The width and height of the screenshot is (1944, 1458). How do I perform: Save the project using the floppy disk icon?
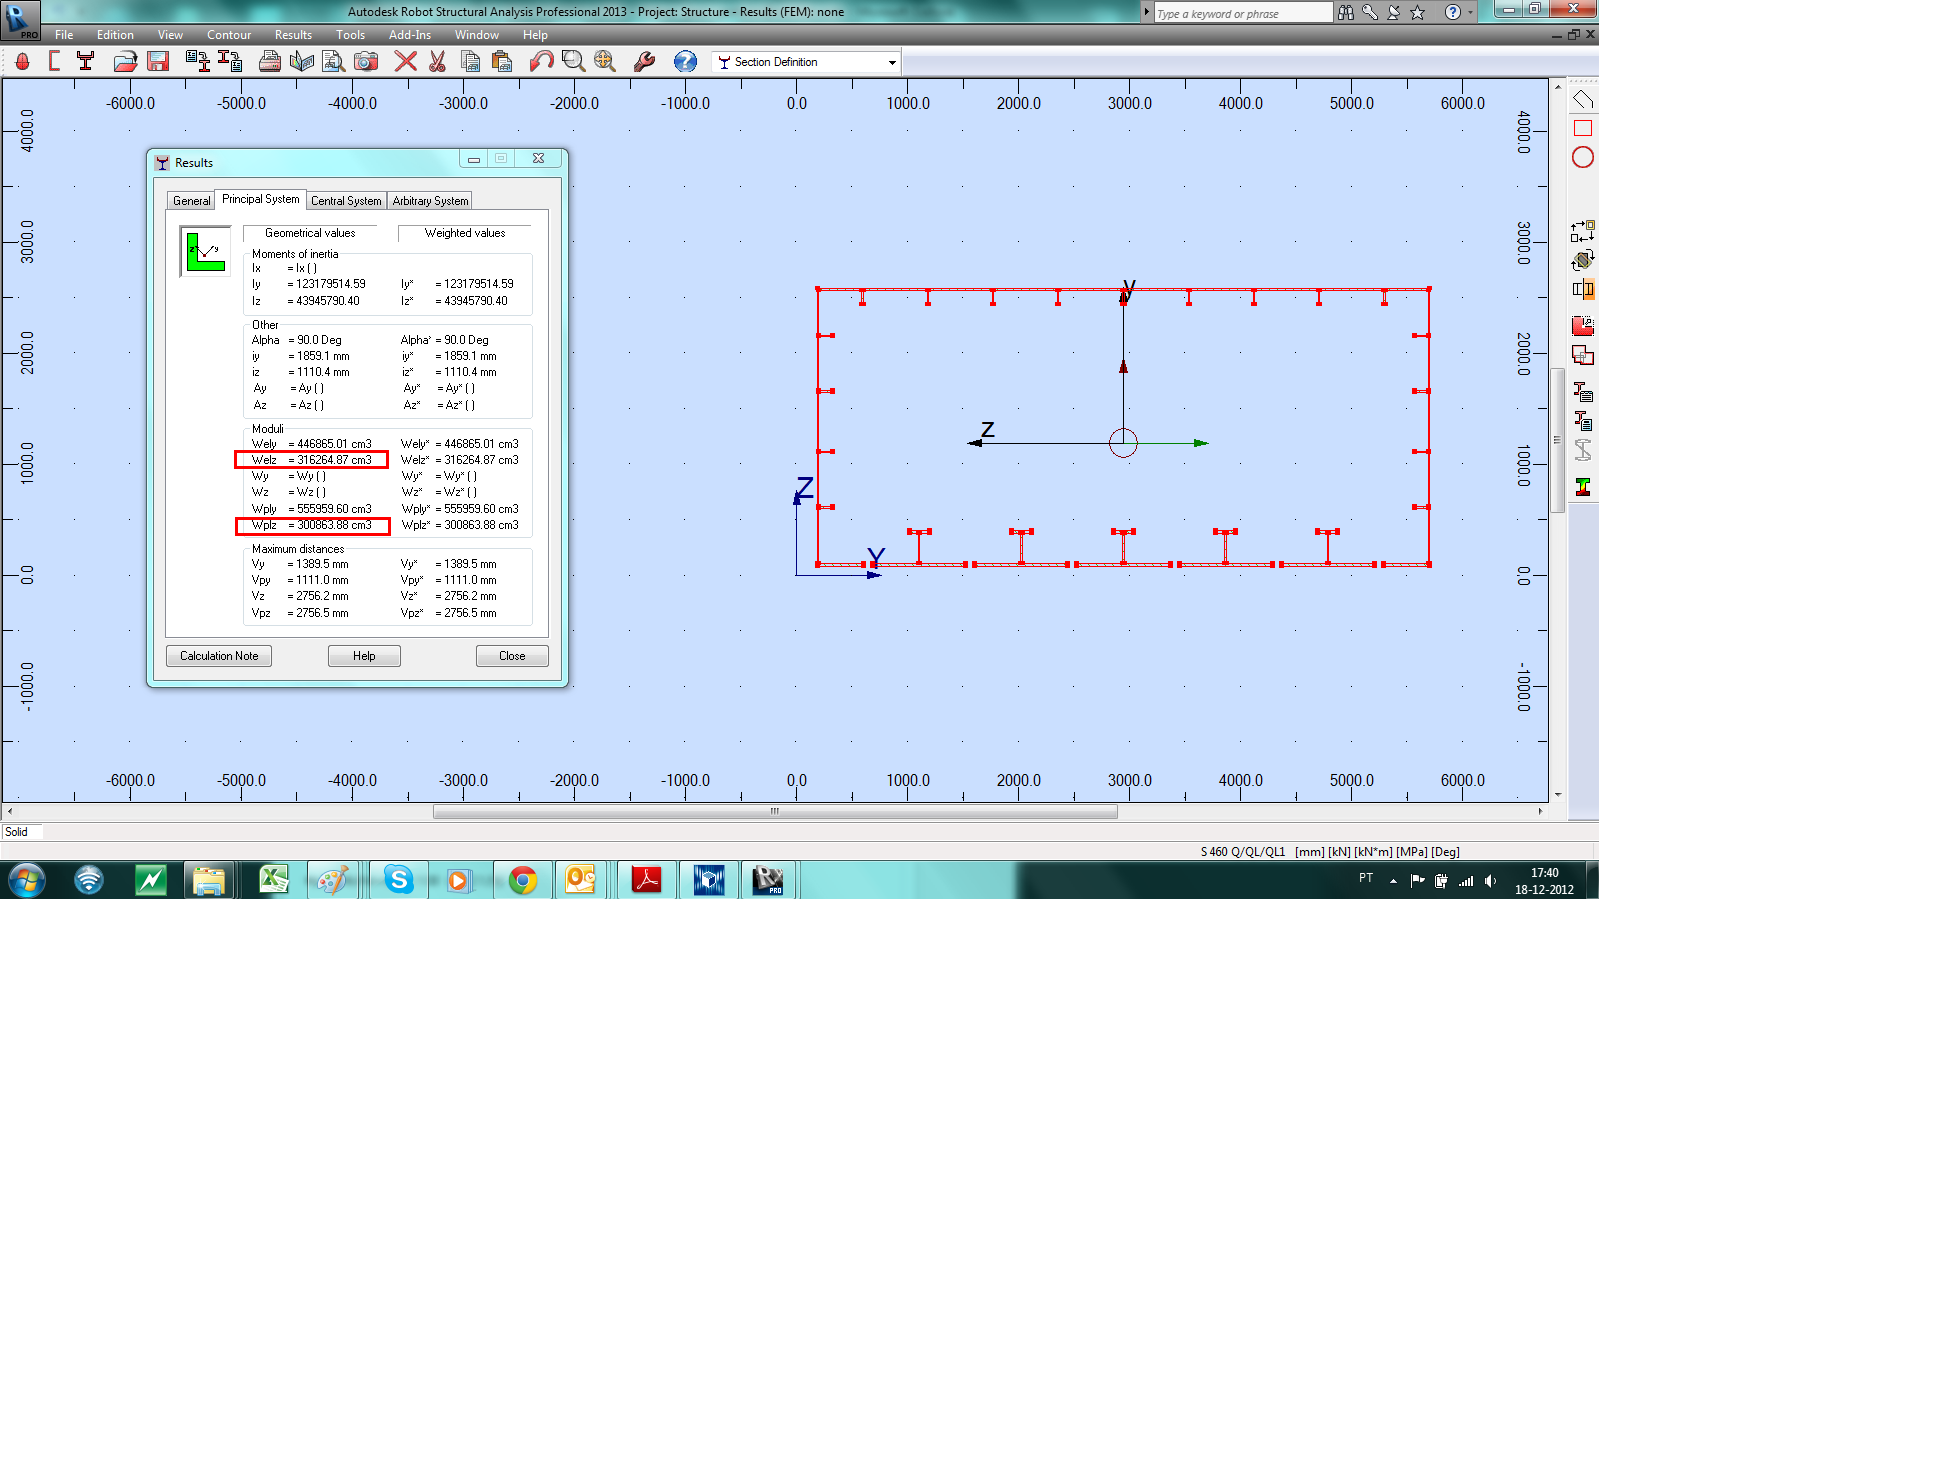[x=158, y=62]
